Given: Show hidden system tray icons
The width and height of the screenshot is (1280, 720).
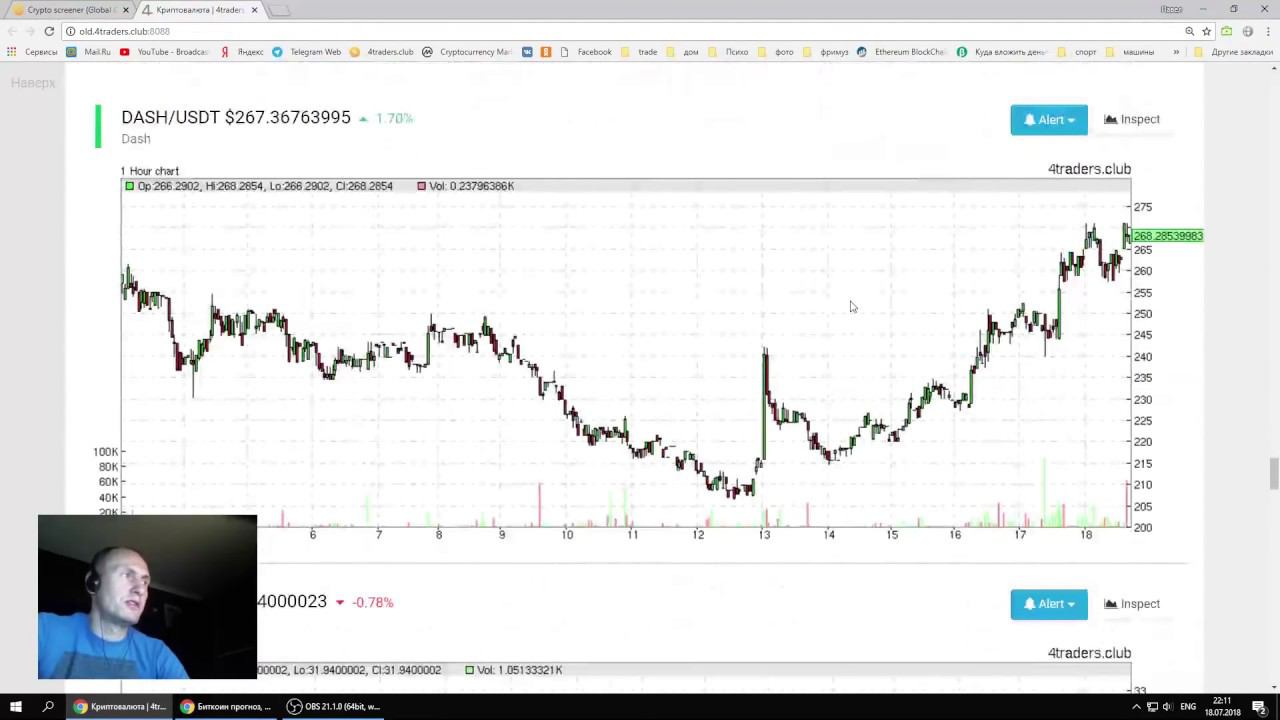Looking at the screenshot, I should [x=1136, y=707].
